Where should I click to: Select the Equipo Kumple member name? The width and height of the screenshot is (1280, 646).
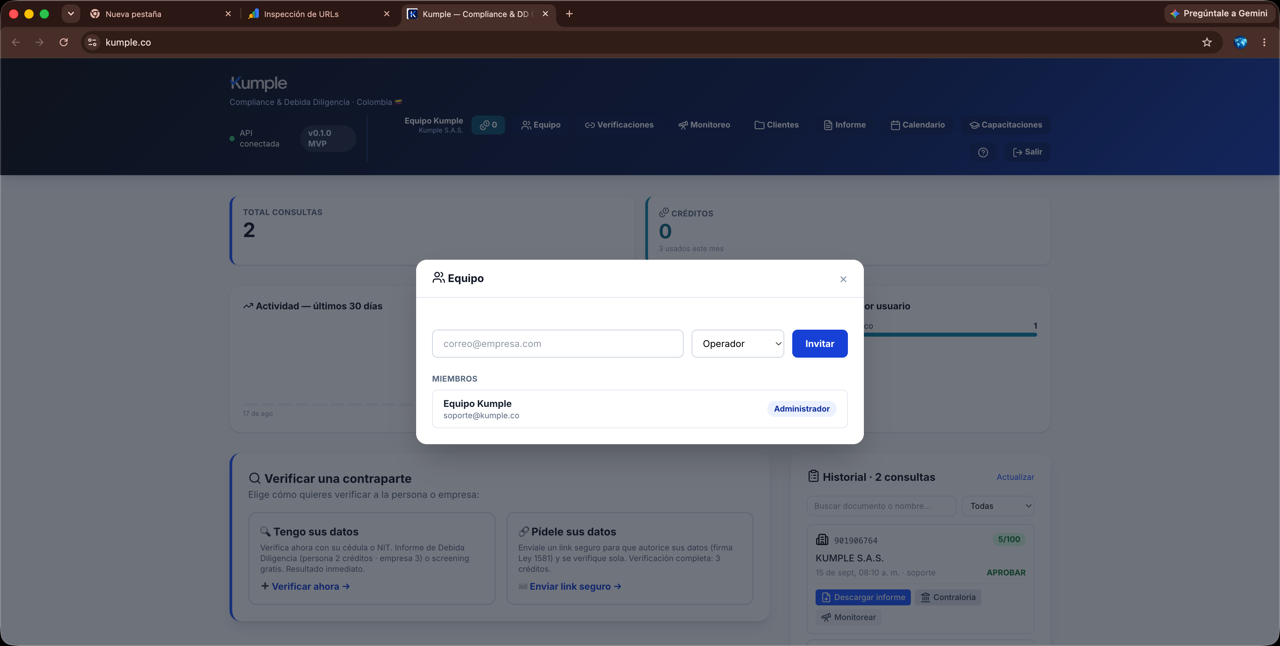pyautogui.click(x=477, y=404)
